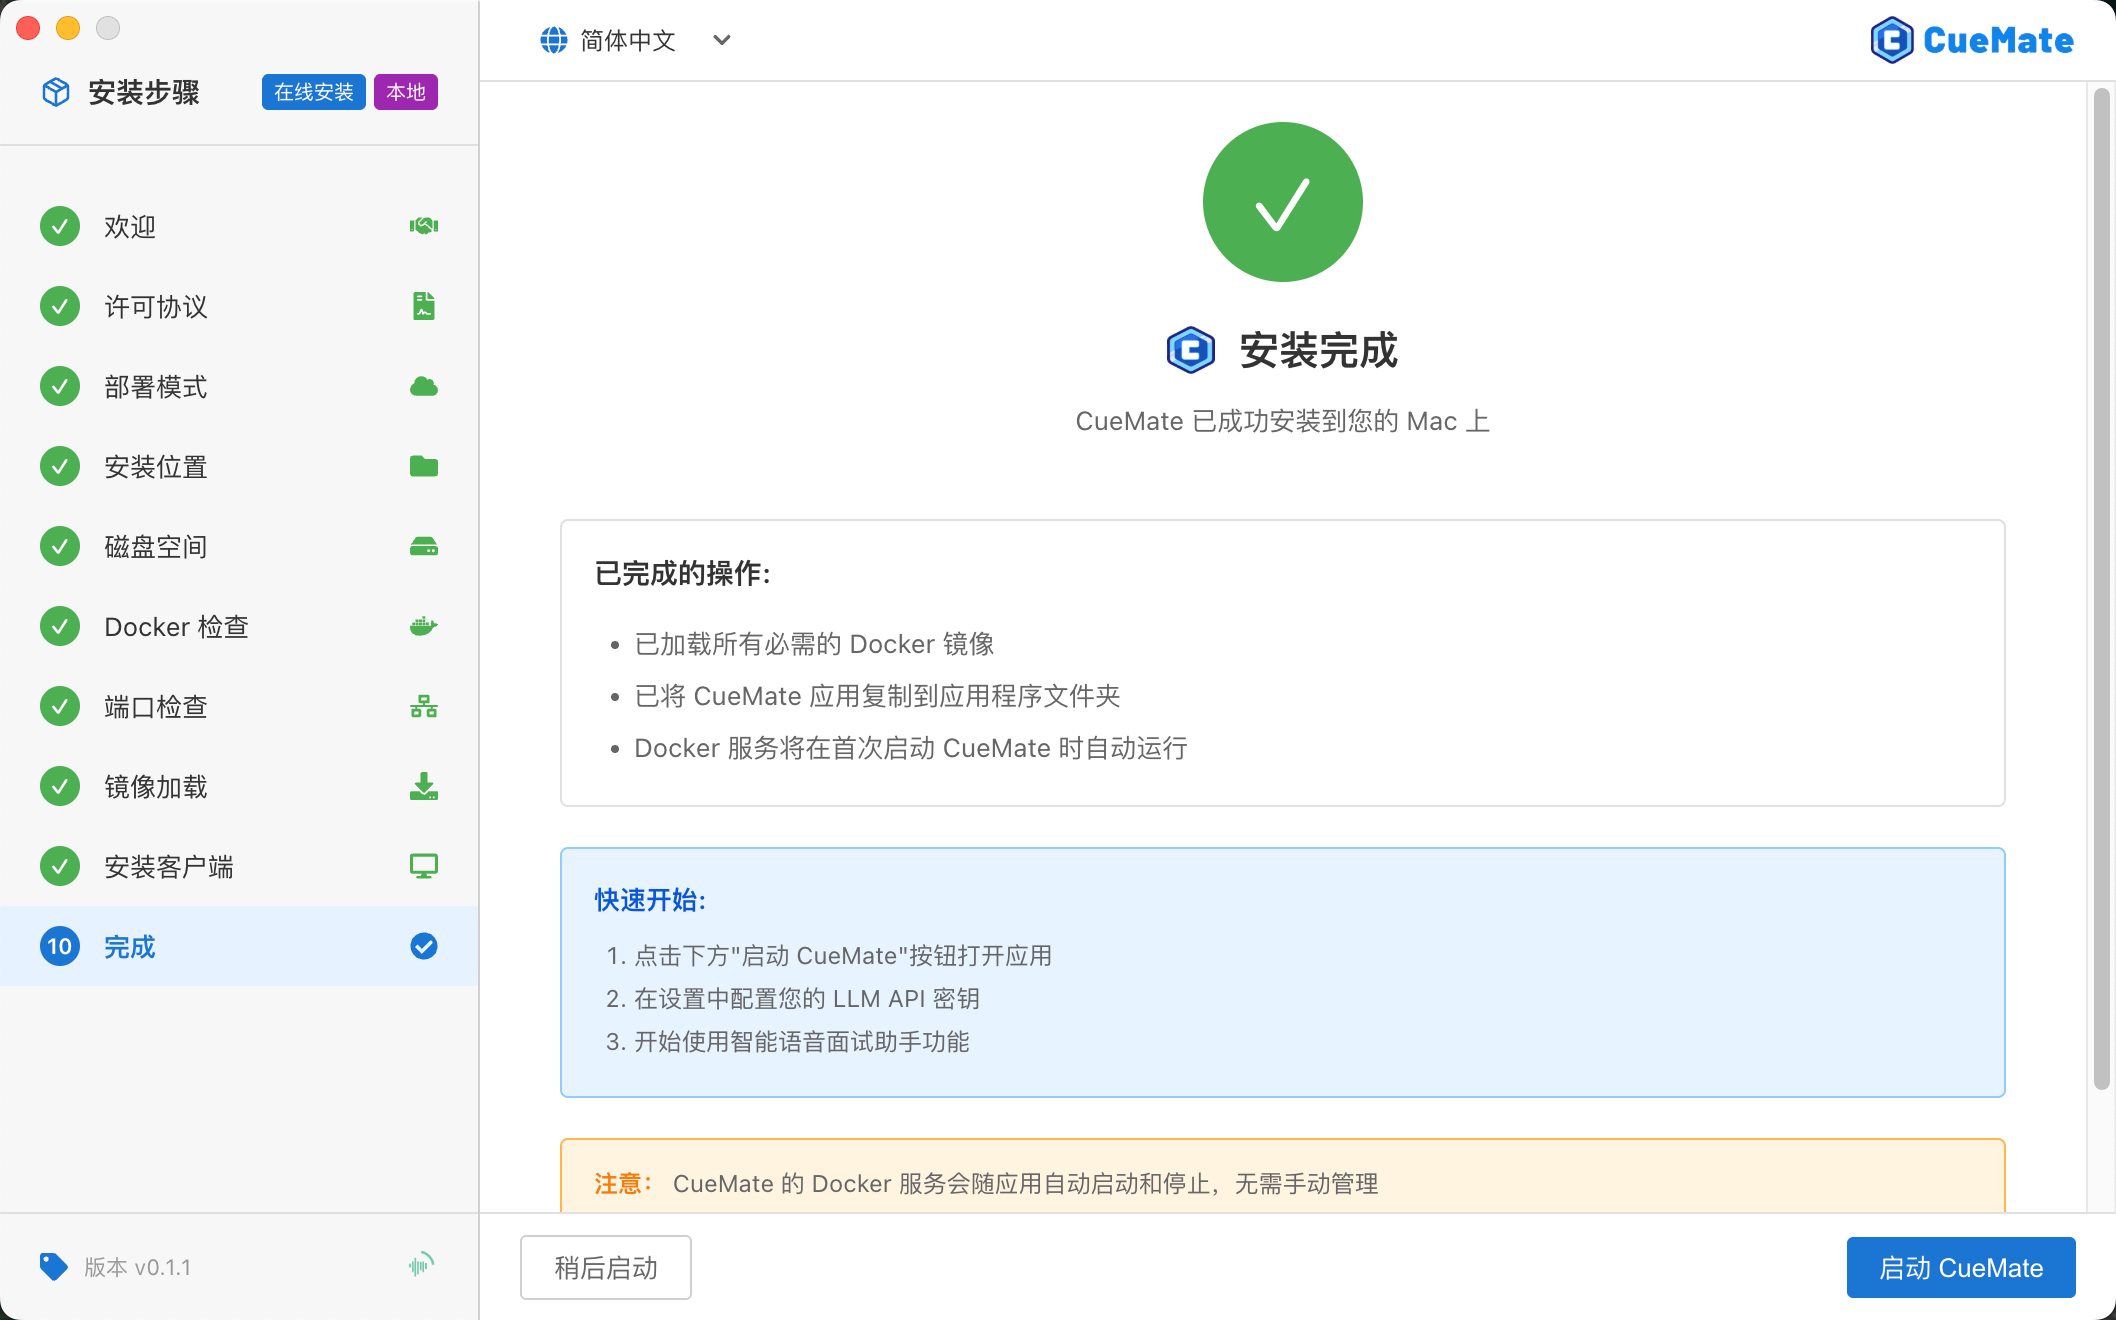Click the green checkmark beside 欢迎
The width and height of the screenshot is (2116, 1320).
[x=60, y=226]
